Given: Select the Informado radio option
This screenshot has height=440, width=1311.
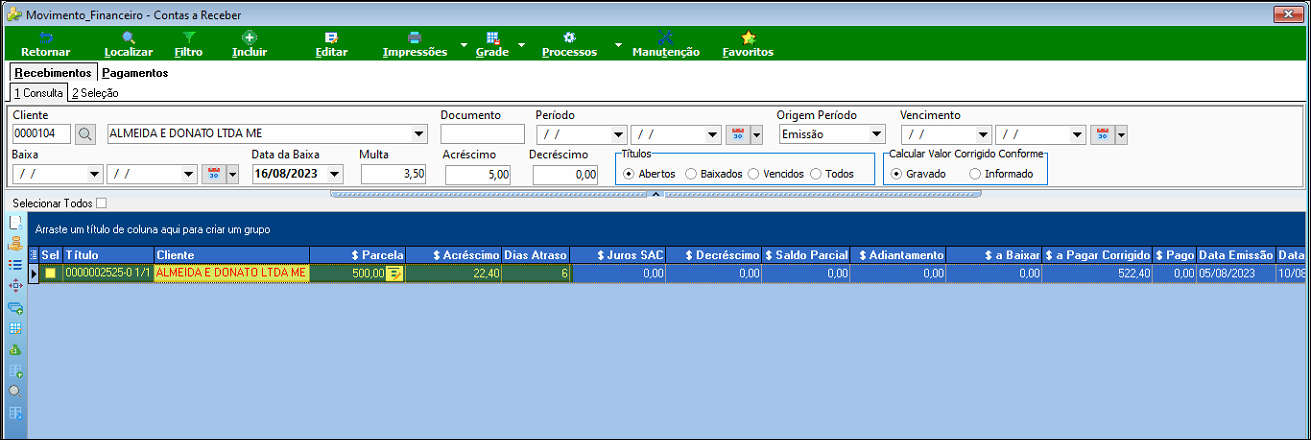Looking at the screenshot, I should pyautogui.click(x=975, y=174).
